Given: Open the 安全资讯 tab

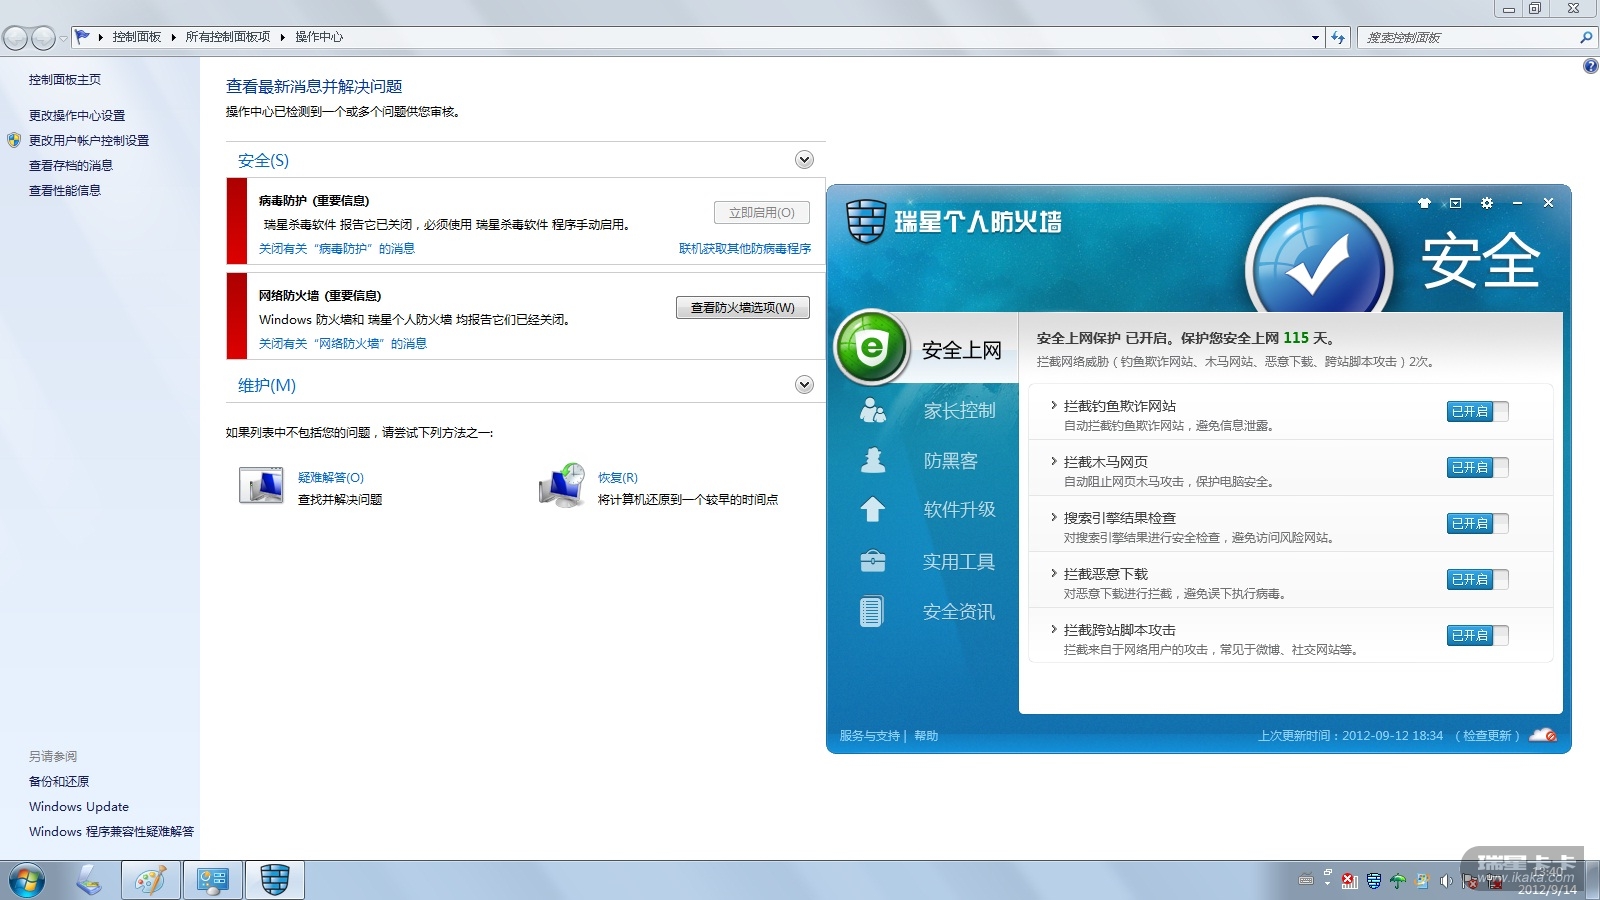Looking at the screenshot, I should 958,612.
